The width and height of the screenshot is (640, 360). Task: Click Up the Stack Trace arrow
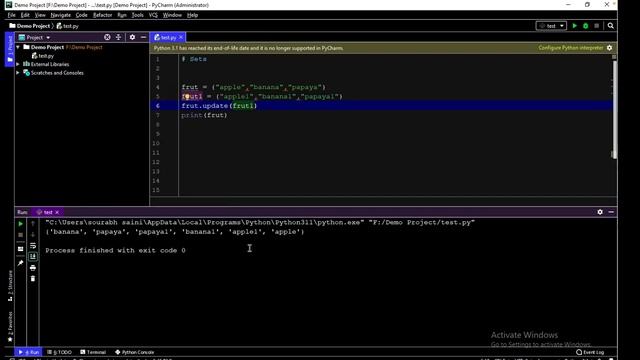33,224
